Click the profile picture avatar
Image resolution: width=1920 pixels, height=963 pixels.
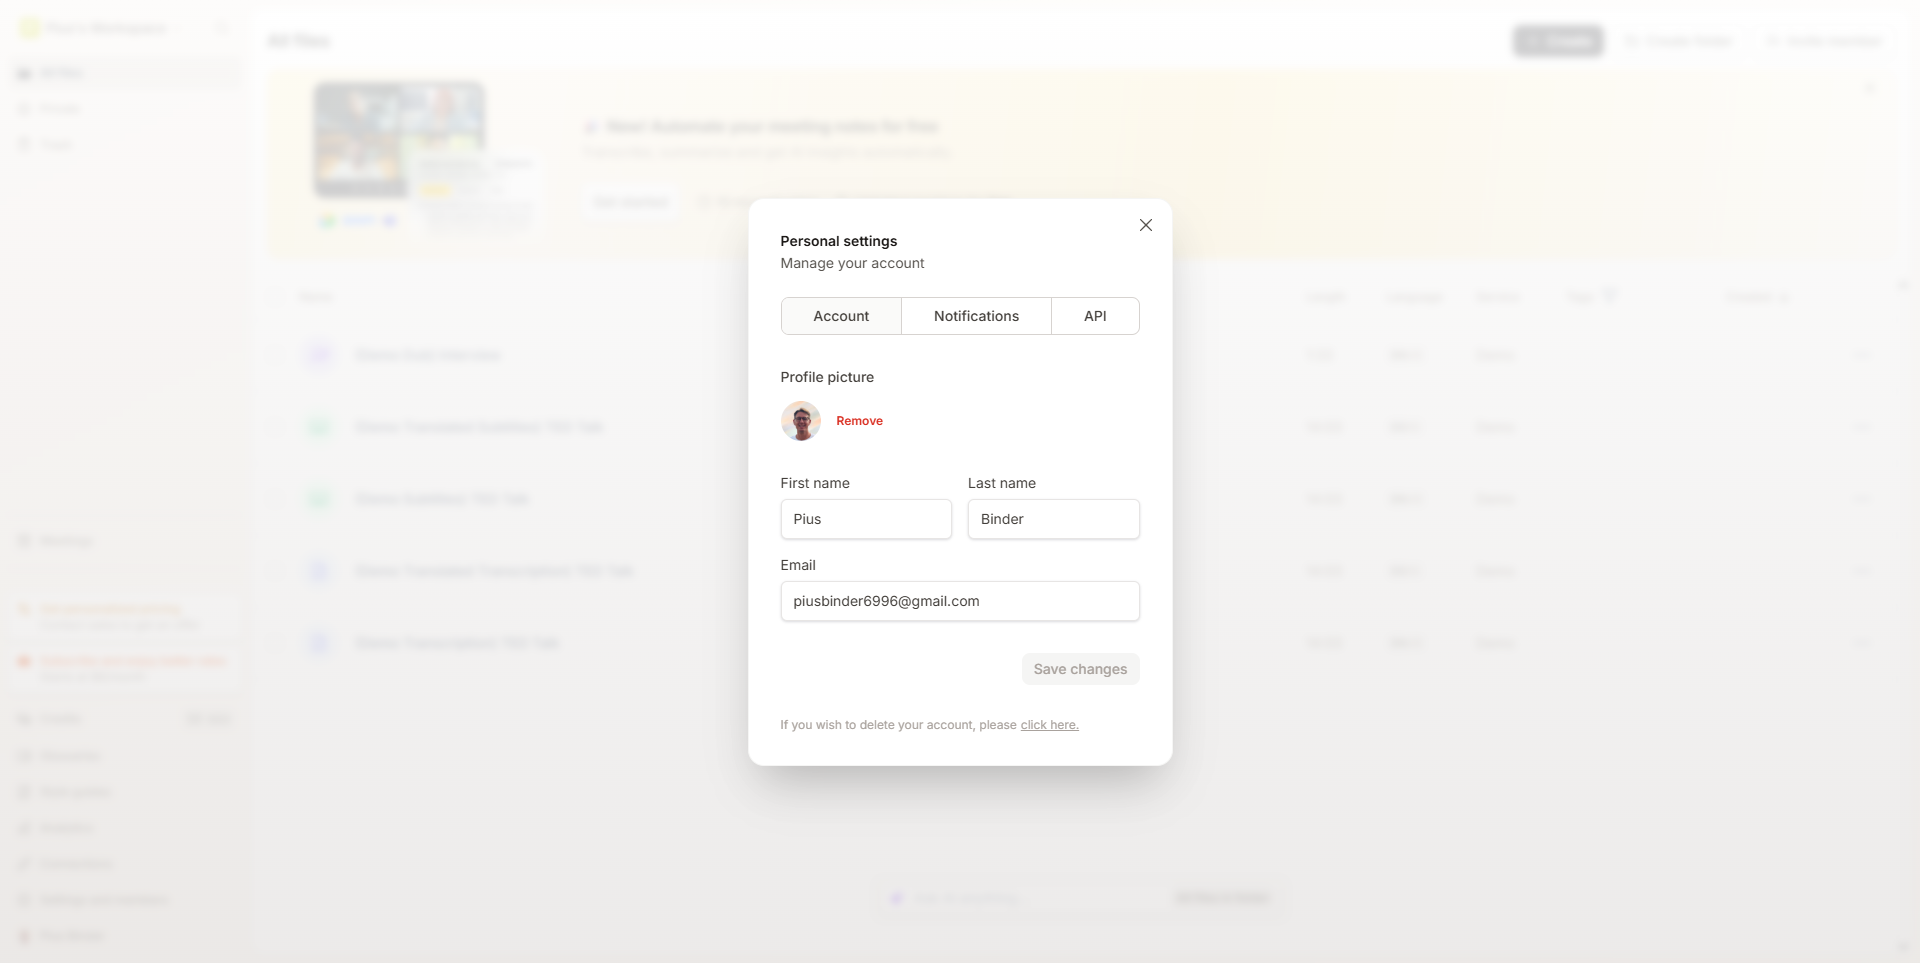(801, 421)
